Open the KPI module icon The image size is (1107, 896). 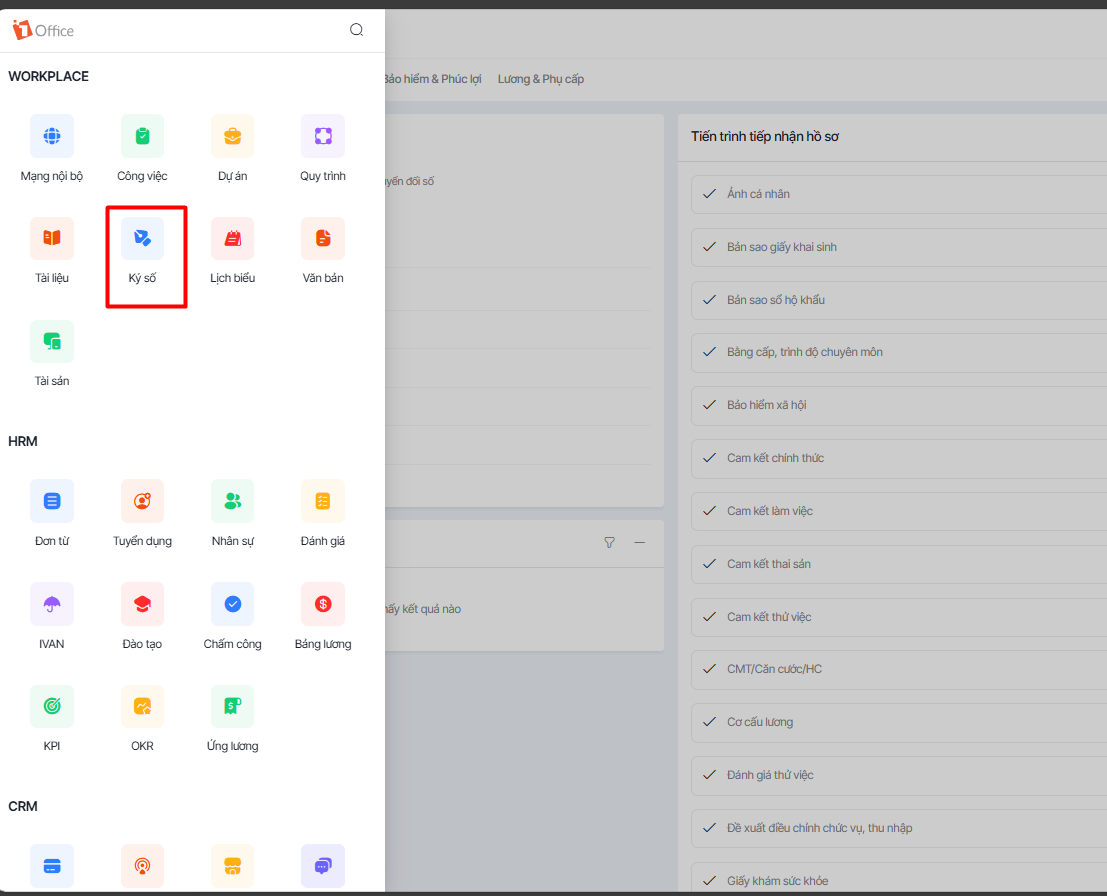coord(52,707)
